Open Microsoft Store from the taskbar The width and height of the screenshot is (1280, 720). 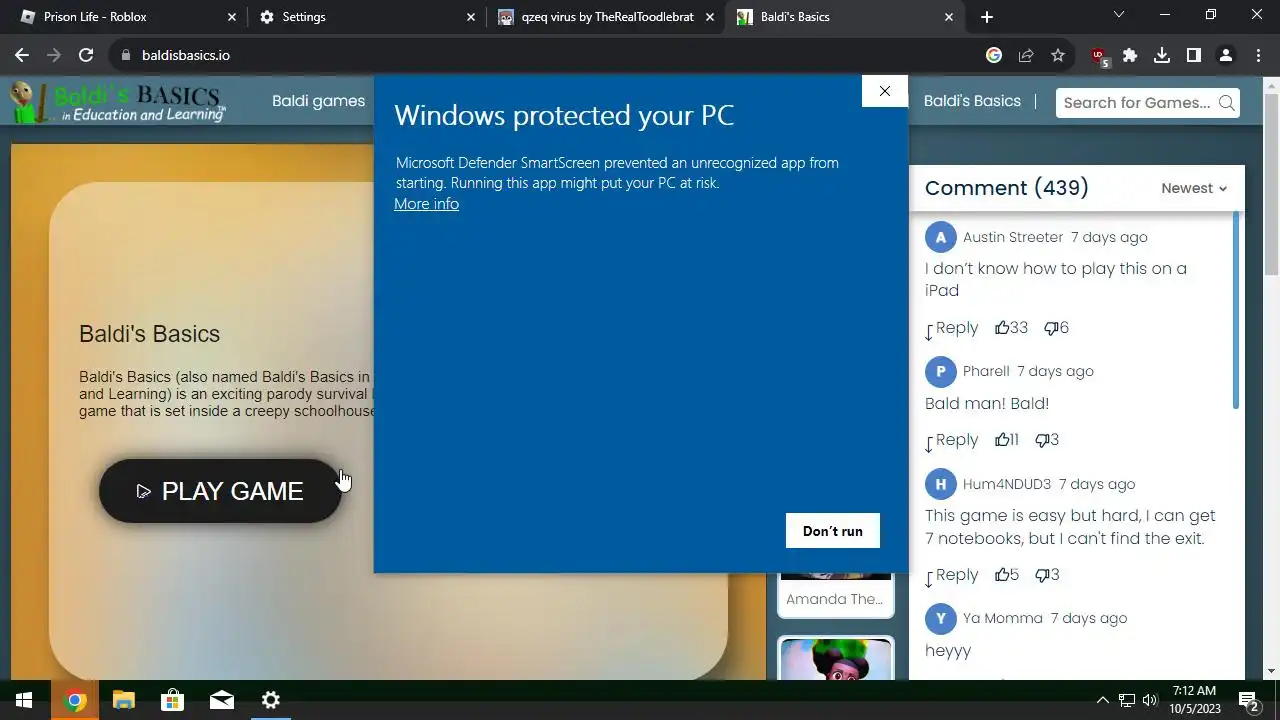point(172,700)
